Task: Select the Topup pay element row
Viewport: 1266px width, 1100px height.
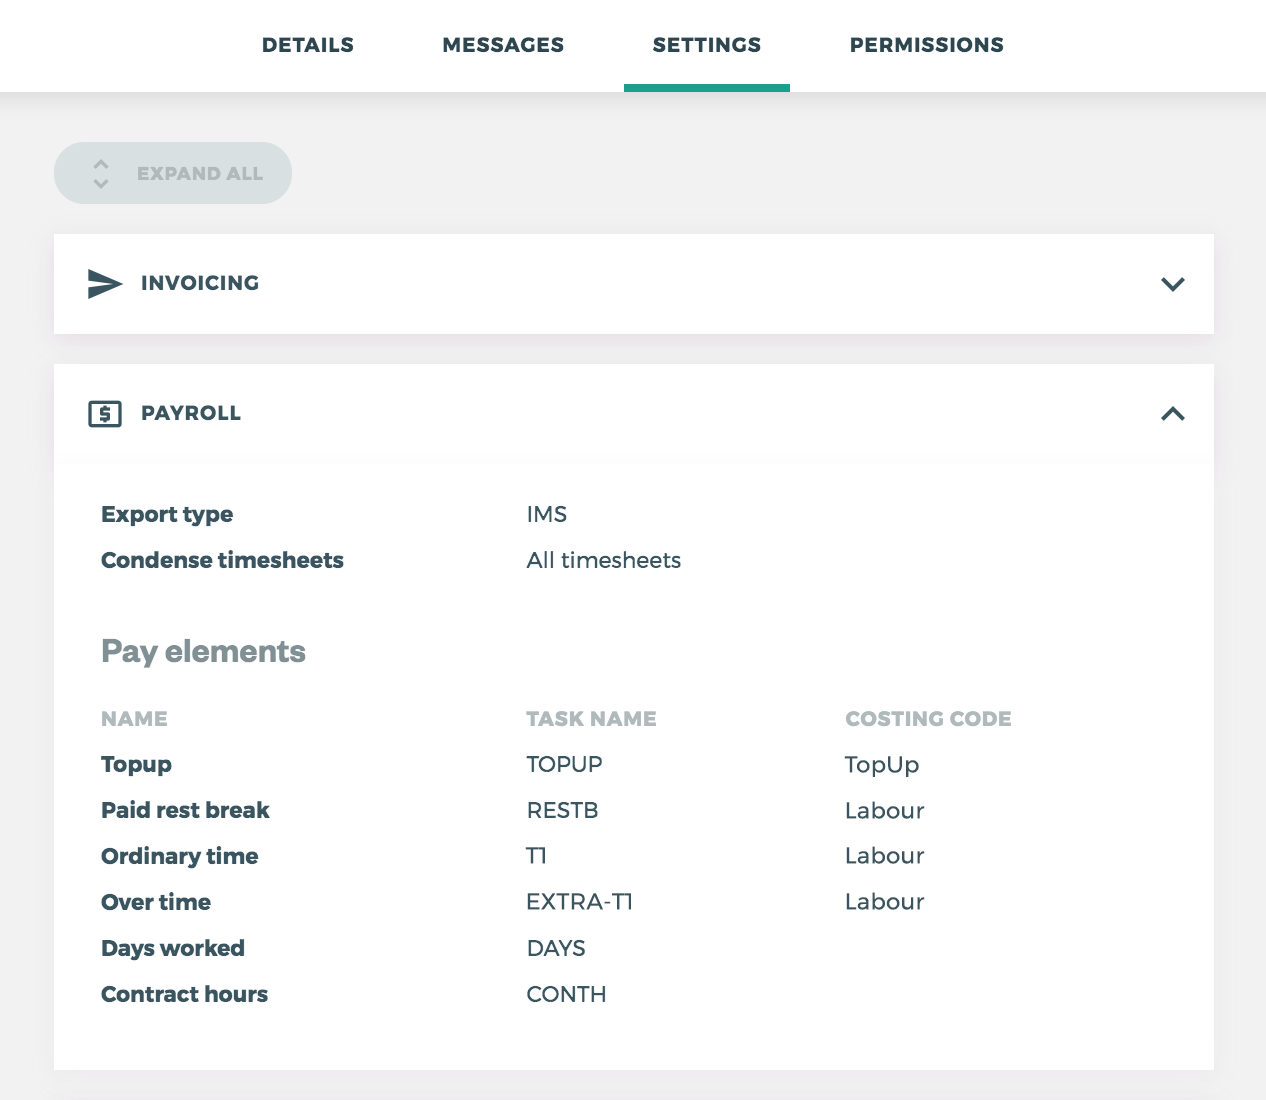Action: coord(137,765)
